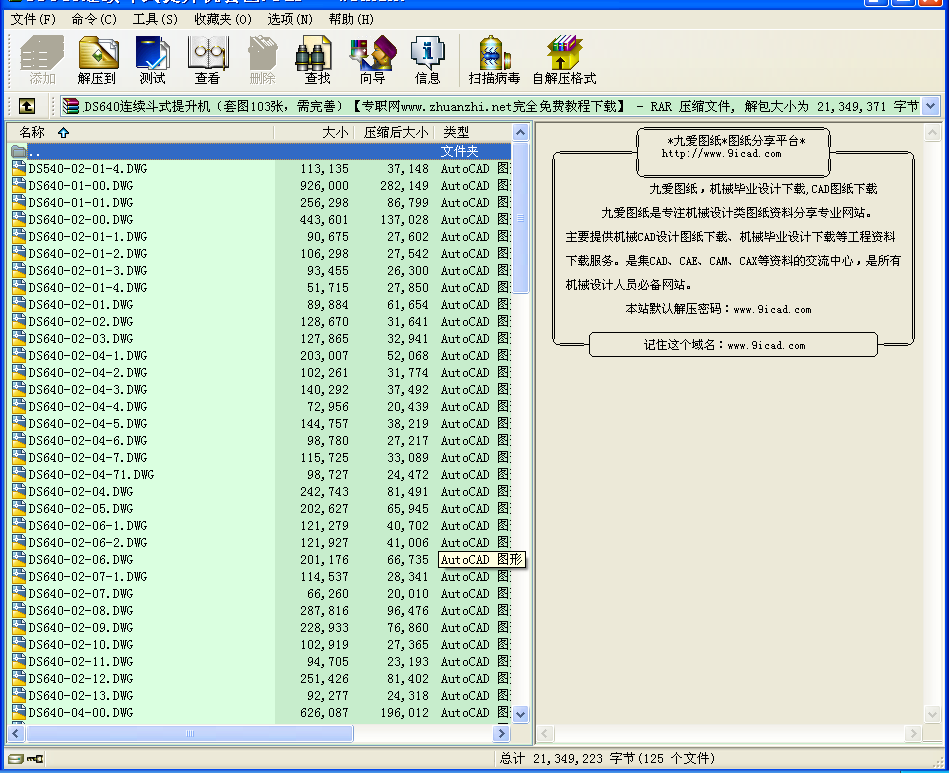Select file DS640-02-09.DWG
Image resolution: width=949 pixels, height=773 pixels.
(x=80, y=628)
